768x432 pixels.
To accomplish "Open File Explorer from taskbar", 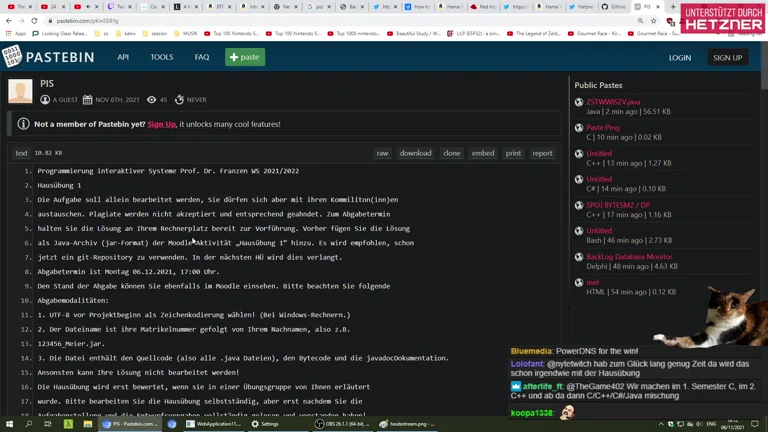I will tap(88, 424).
